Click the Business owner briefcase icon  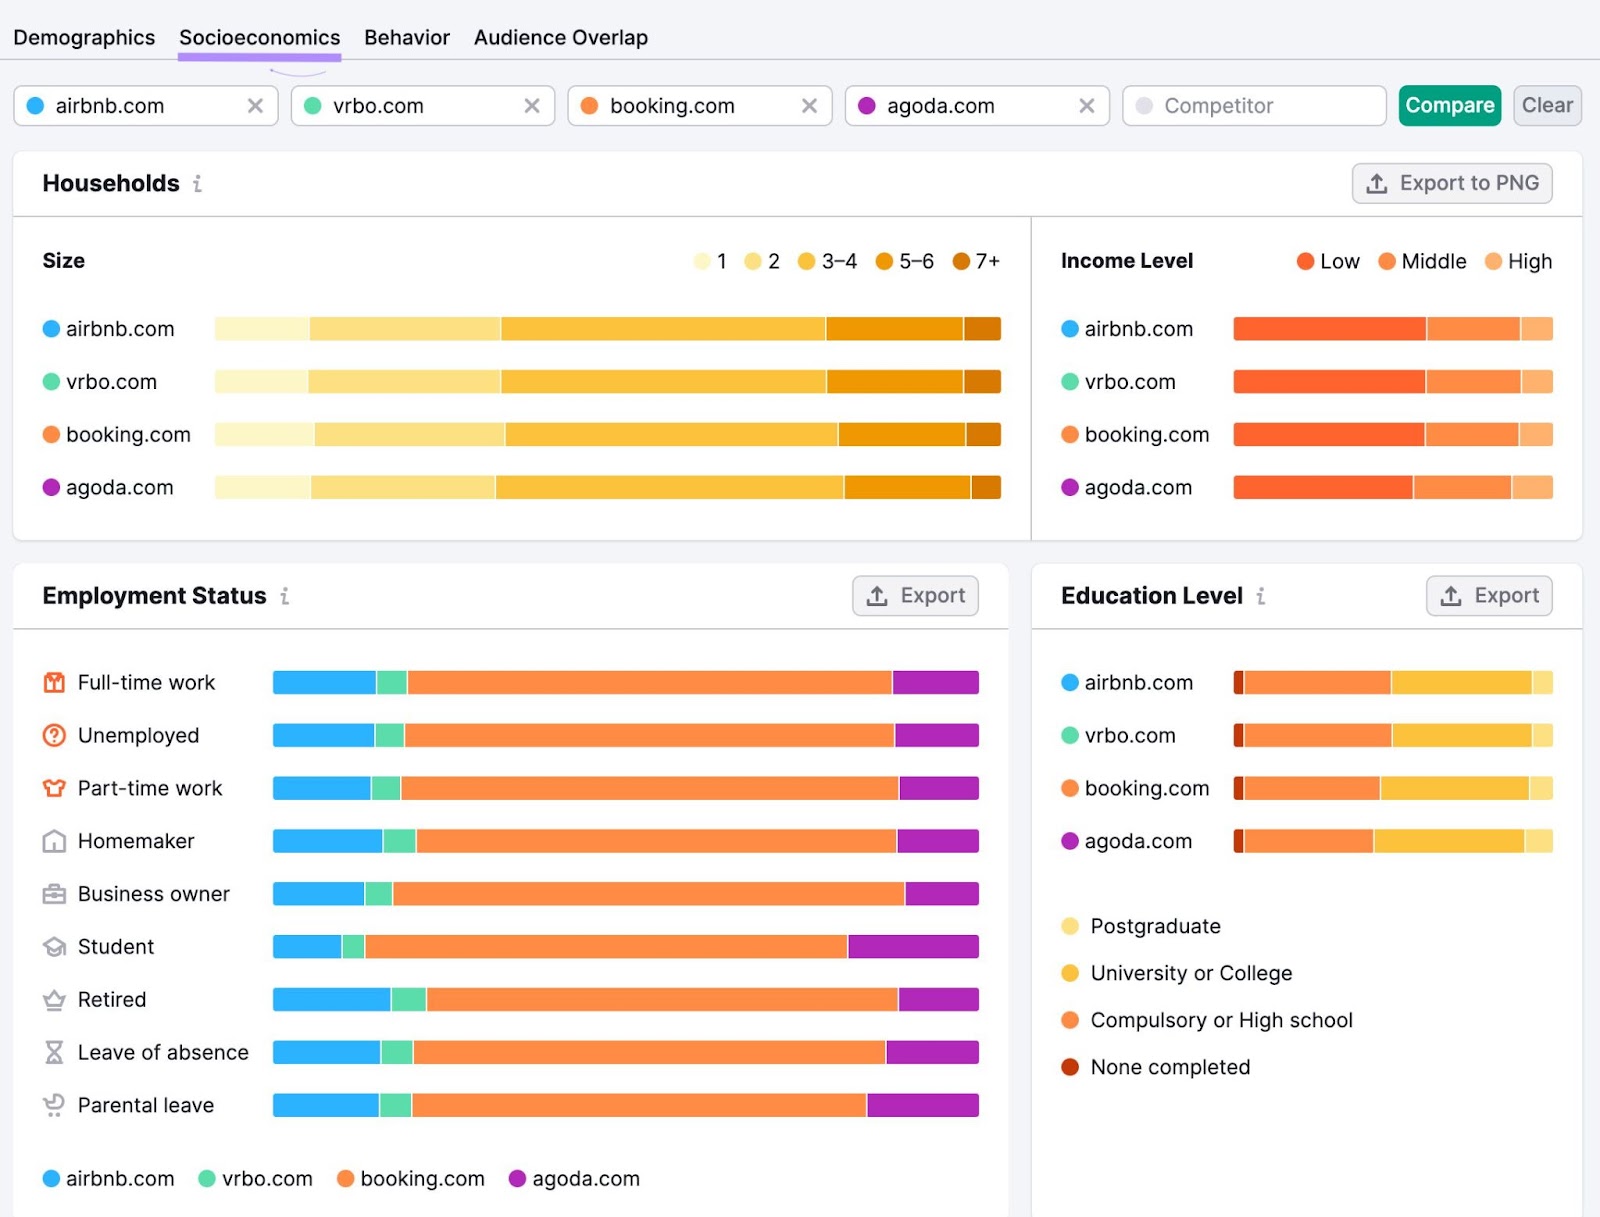pos(52,893)
